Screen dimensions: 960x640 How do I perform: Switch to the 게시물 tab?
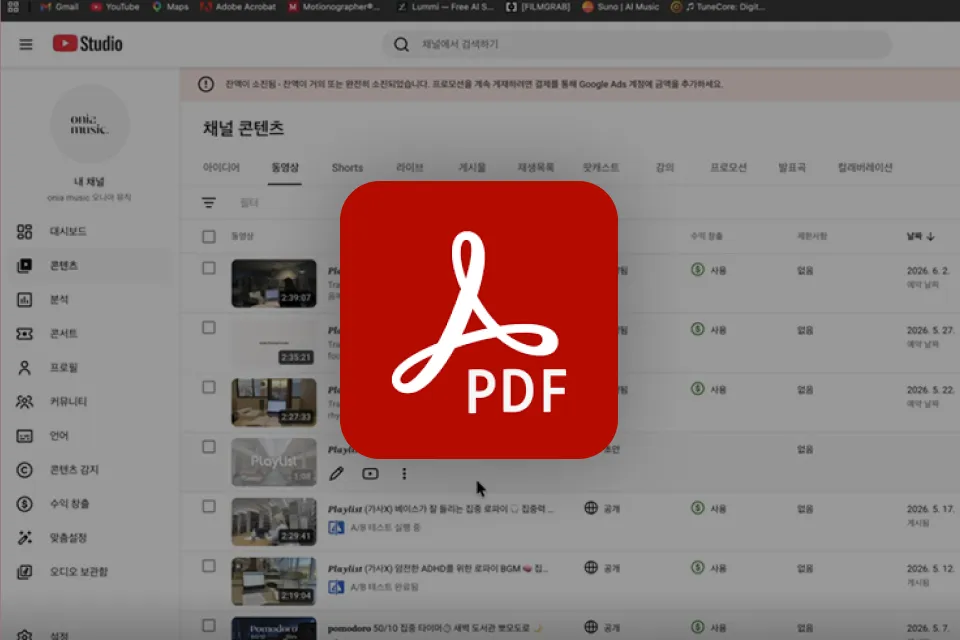point(472,167)
